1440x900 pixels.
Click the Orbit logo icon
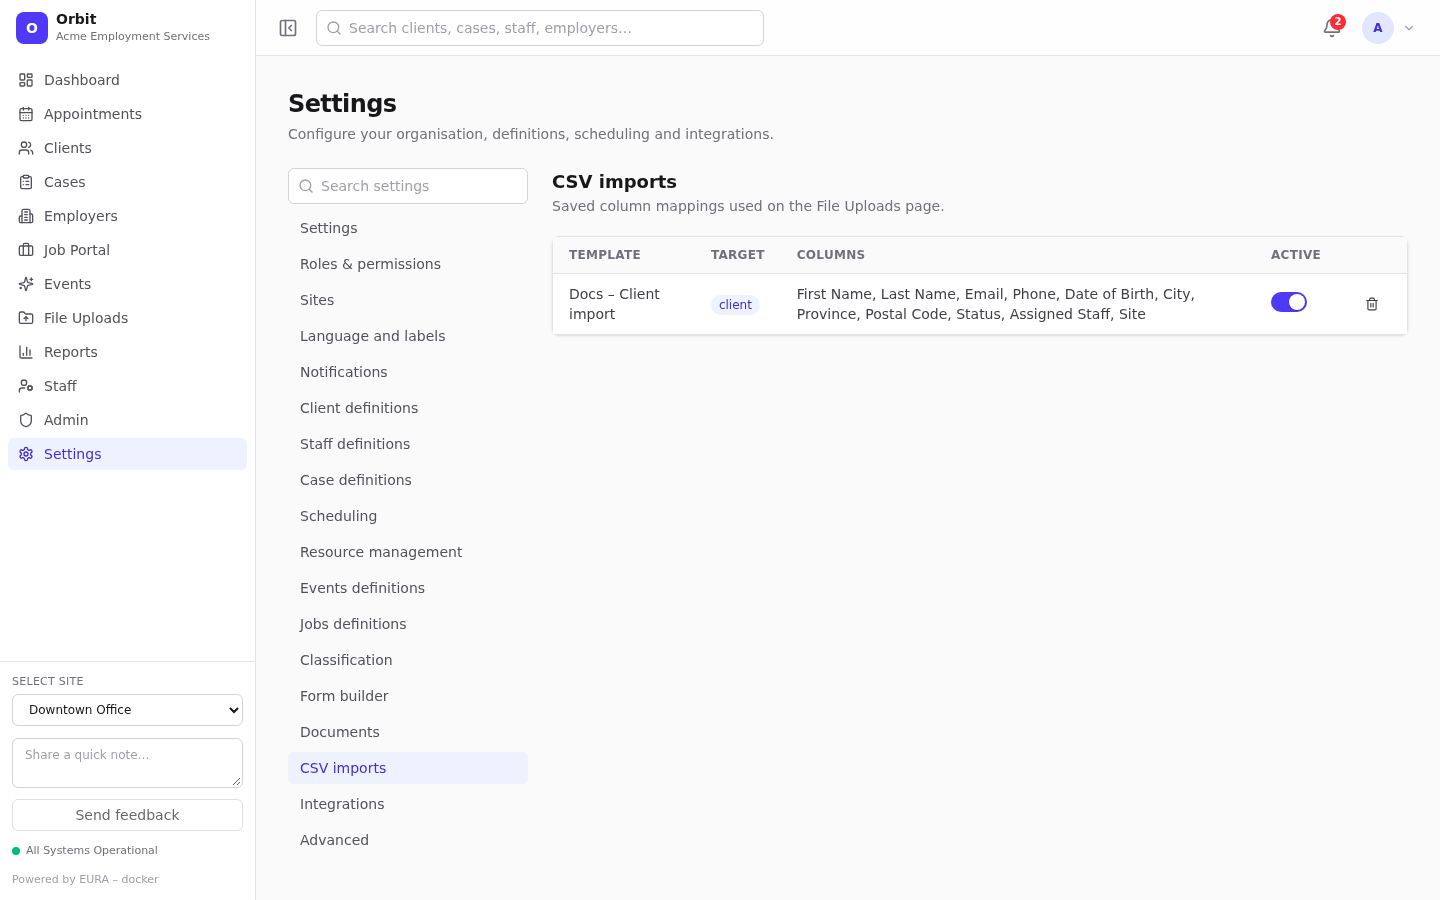pyautogui.click(x=32, y=28)
